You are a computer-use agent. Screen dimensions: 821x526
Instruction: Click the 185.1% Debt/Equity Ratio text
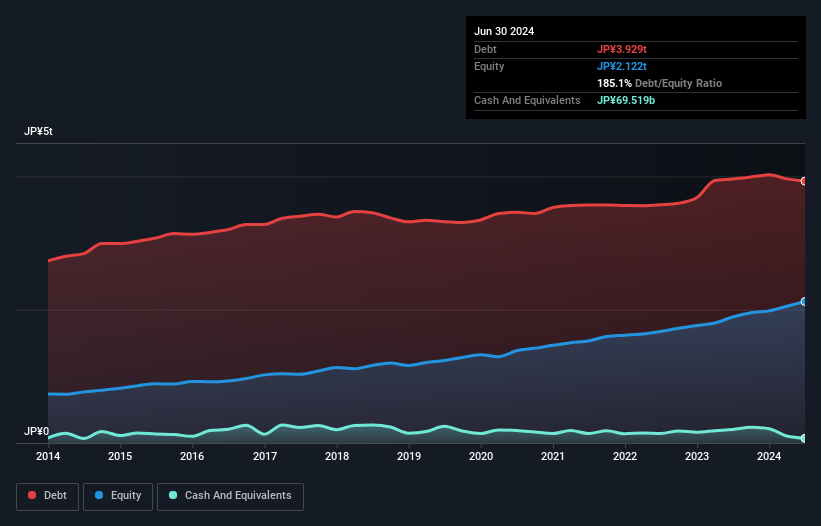tap(659, 83)
